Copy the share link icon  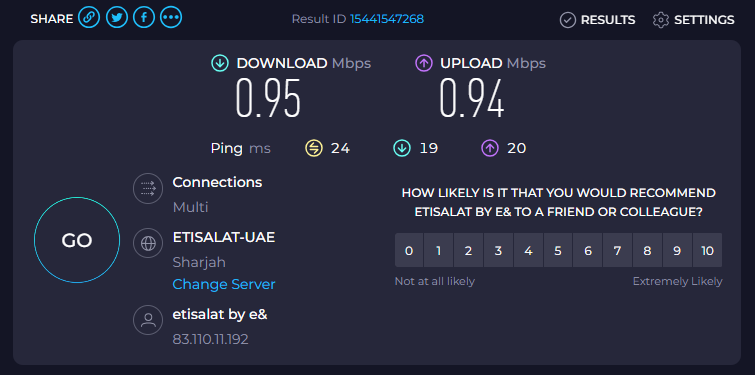point(89,18)
